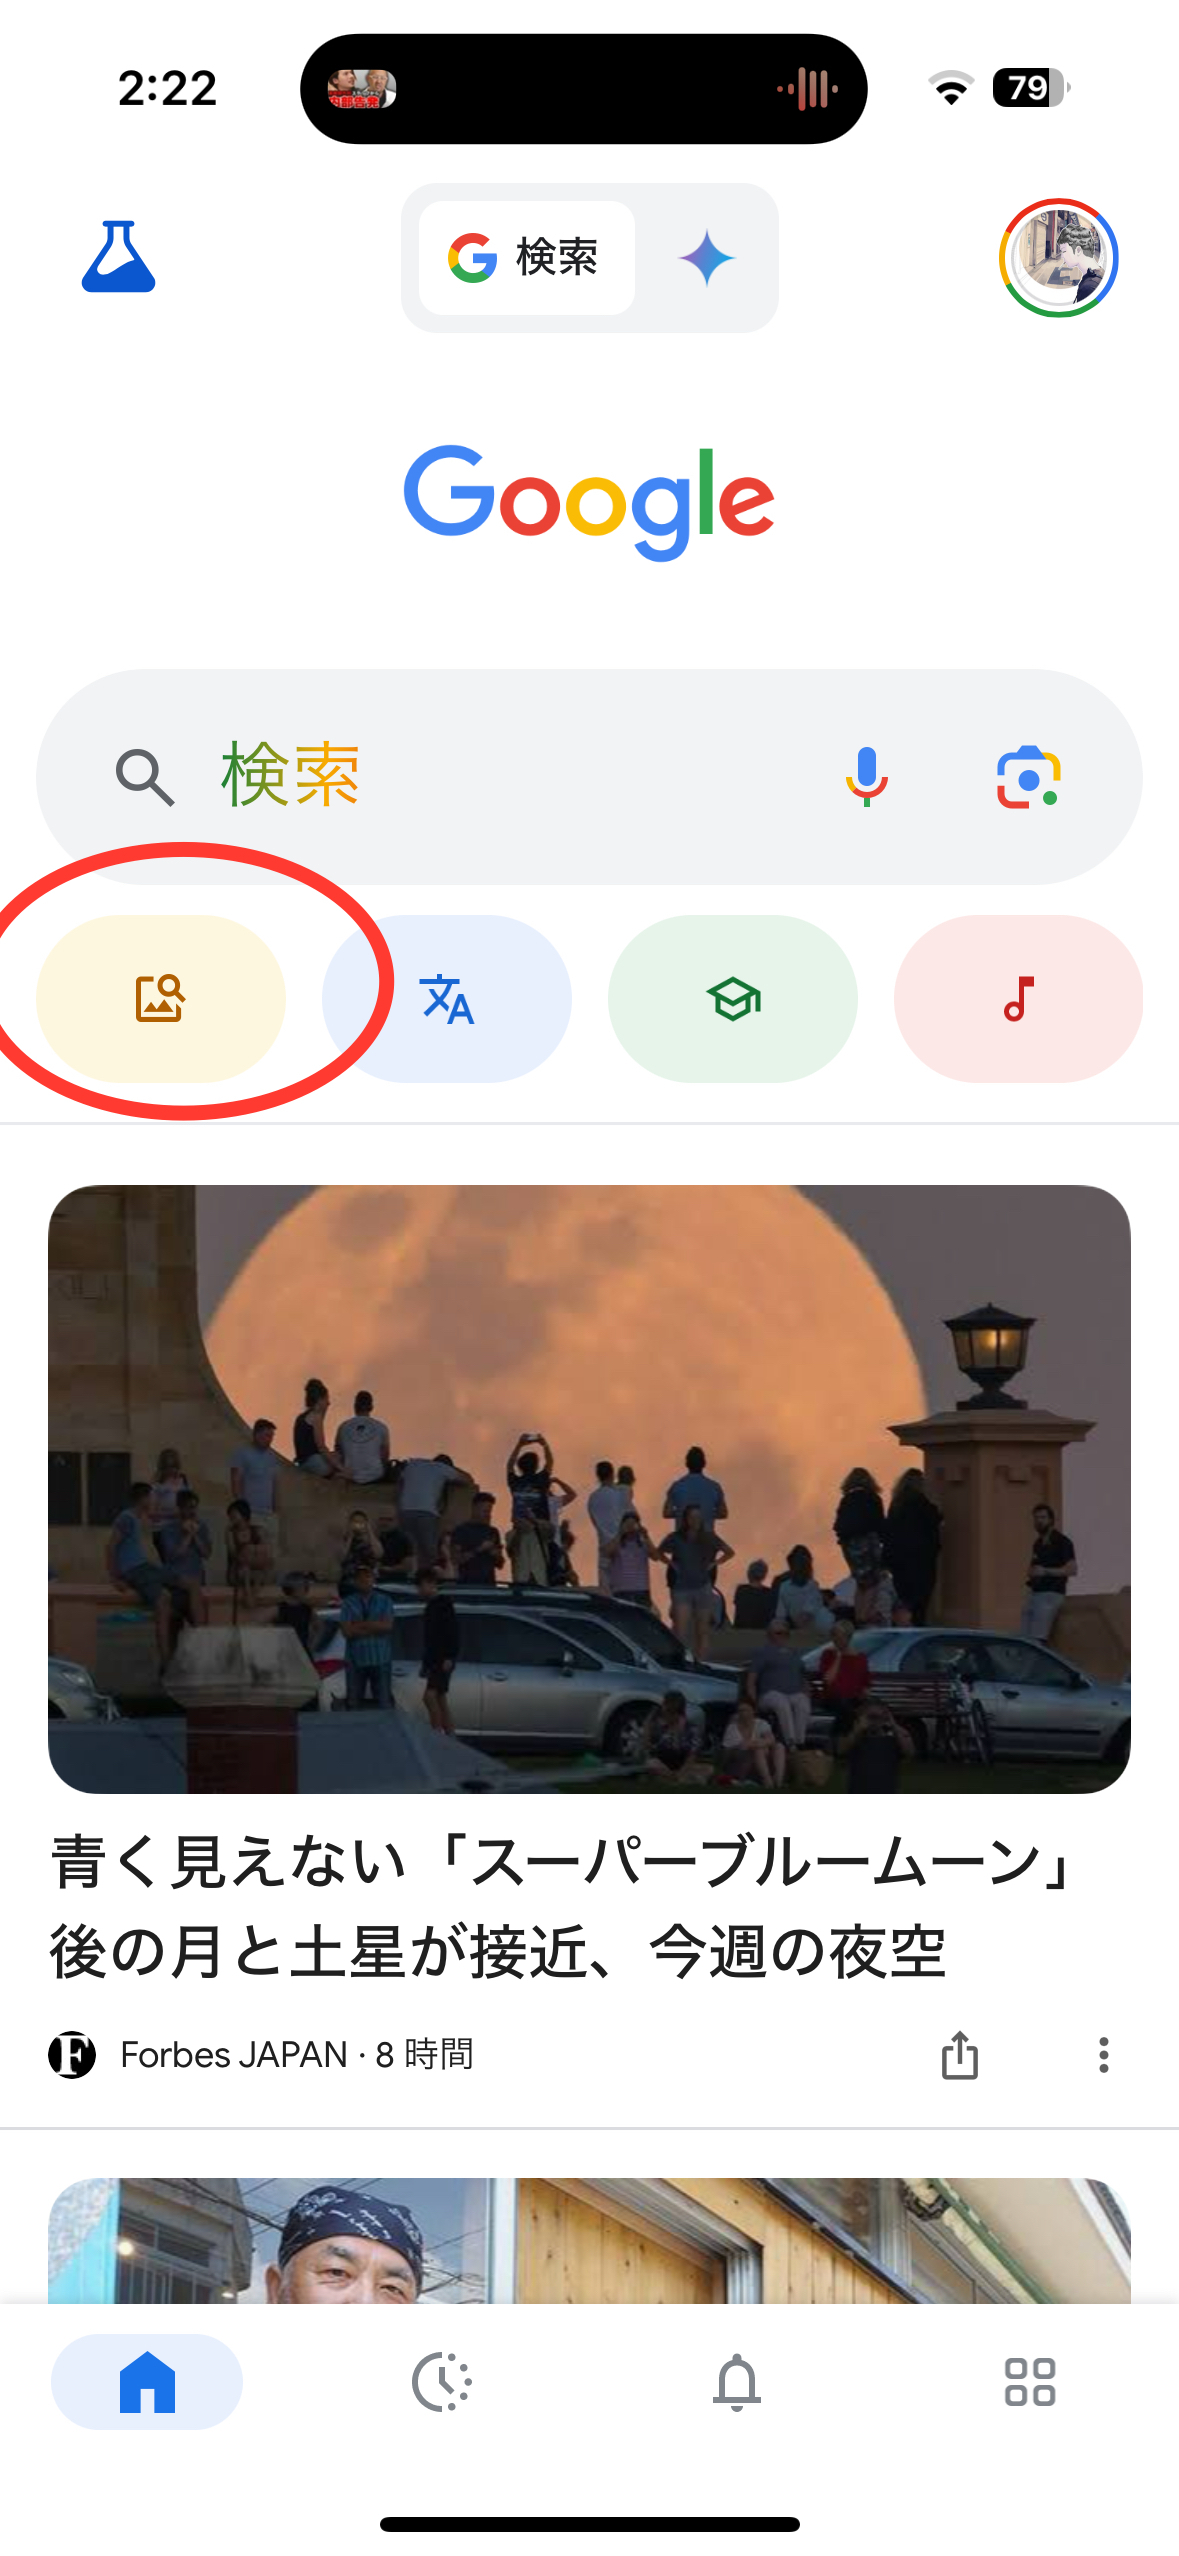Switch to Gemini sparkle mode
1179x2556 pixels.
[x=706, y=258]
